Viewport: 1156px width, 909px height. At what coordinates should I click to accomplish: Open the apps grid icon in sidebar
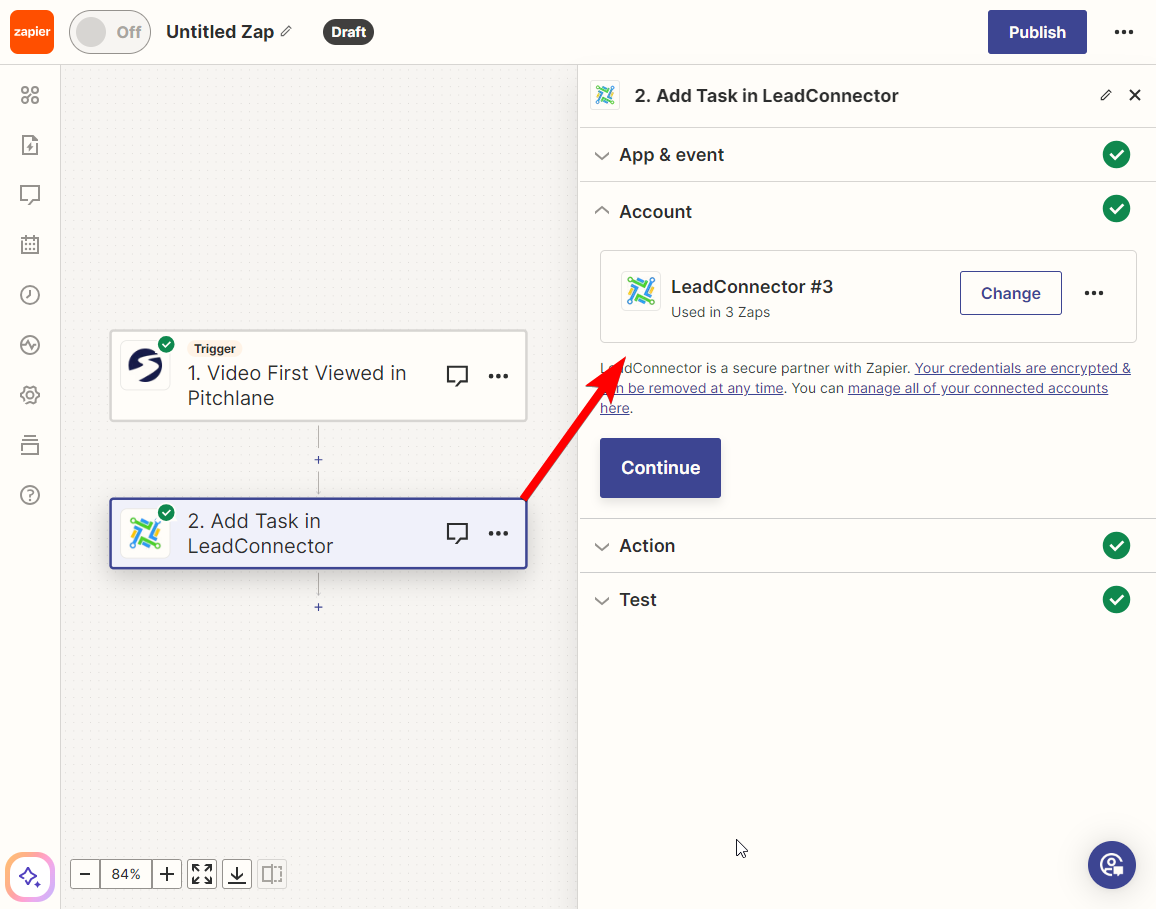[30, 95]
